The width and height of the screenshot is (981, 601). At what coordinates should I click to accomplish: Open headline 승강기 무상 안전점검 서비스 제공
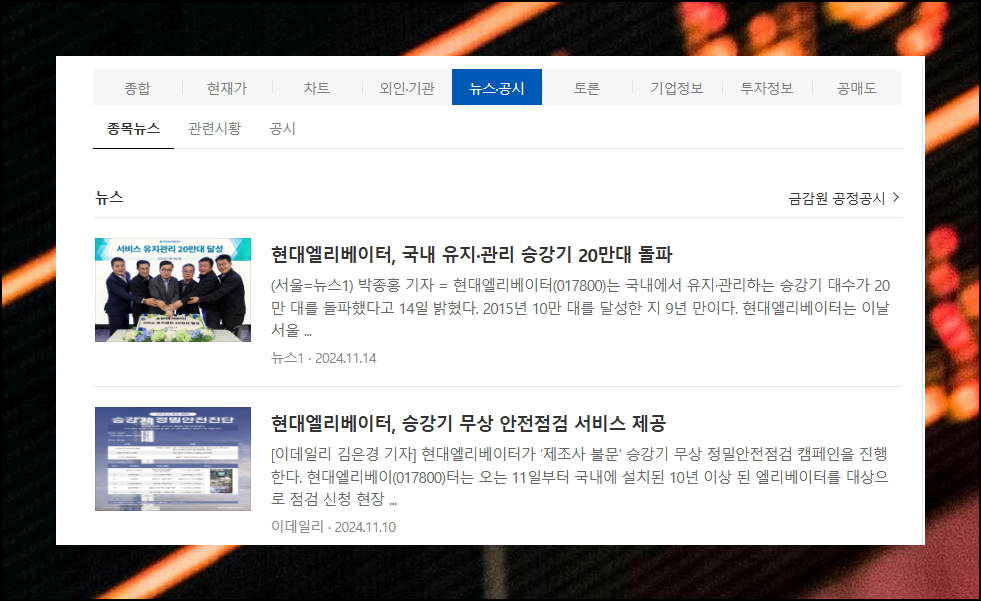click(469, 423)
